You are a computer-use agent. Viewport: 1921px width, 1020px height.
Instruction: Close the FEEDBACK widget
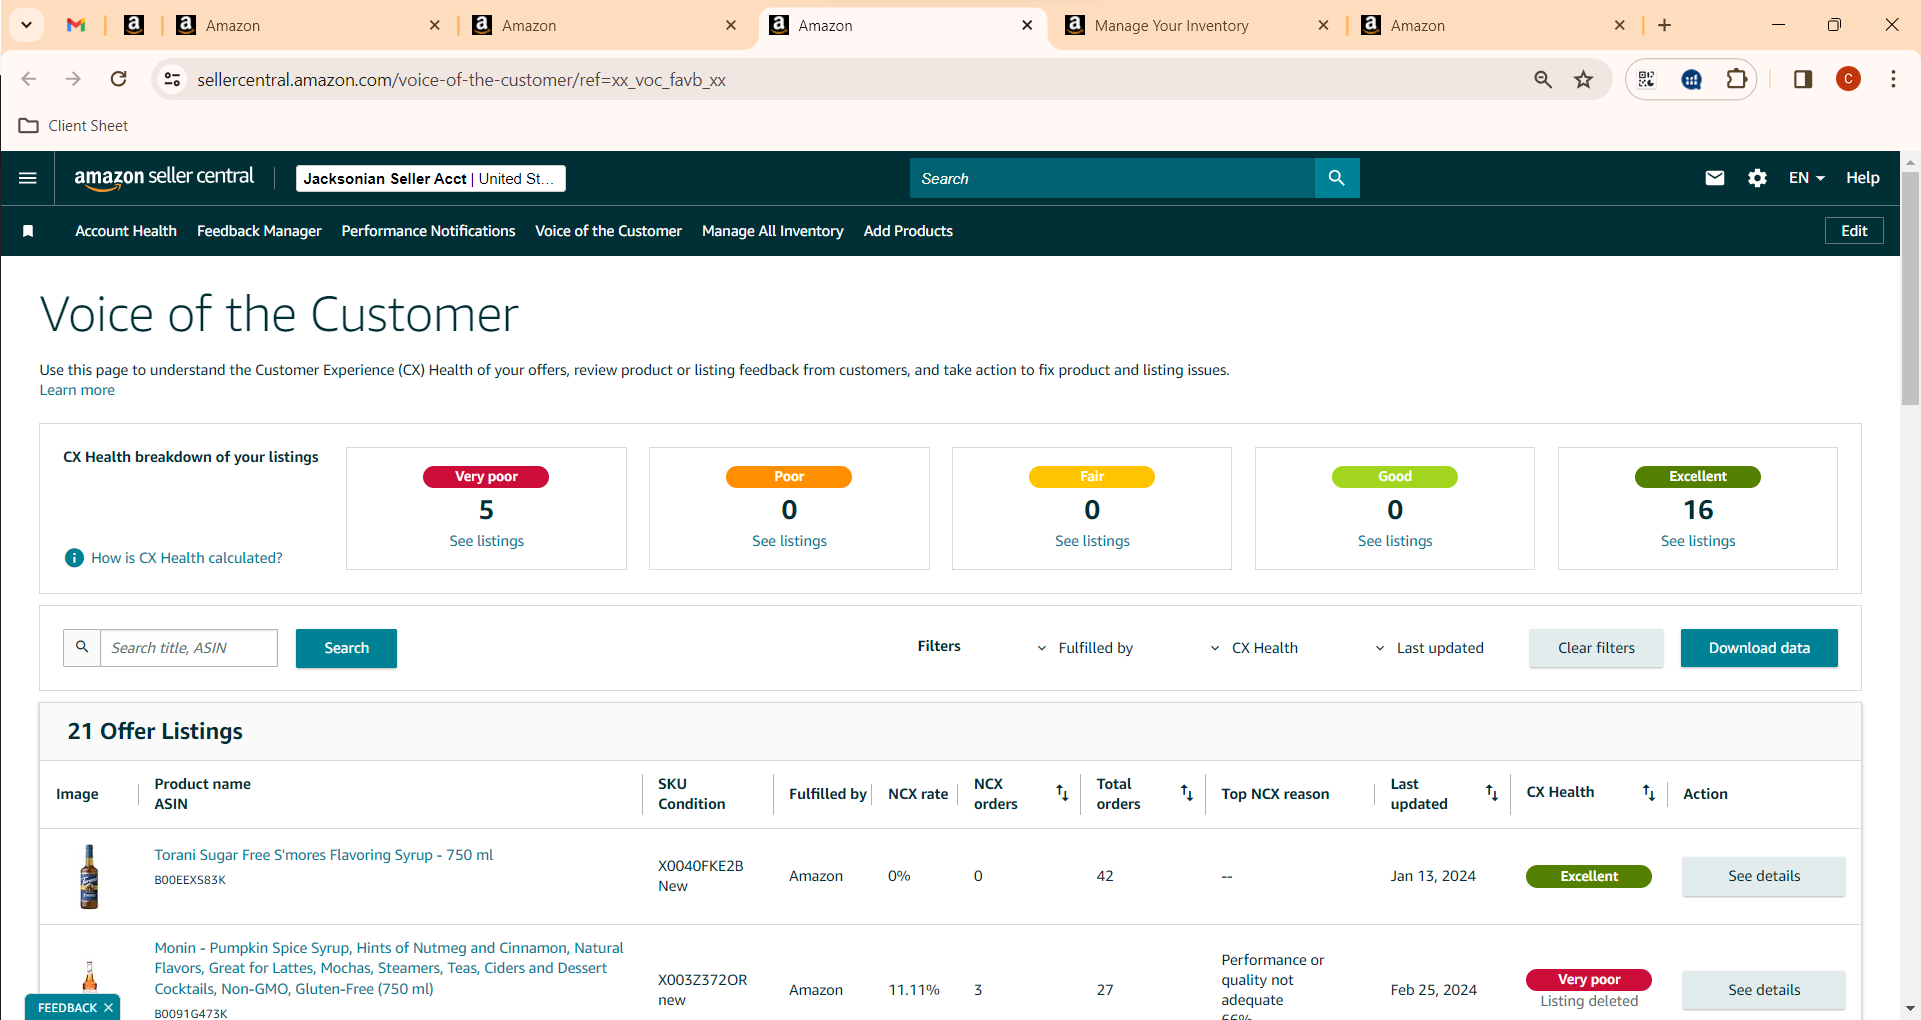pos(108,1007)
